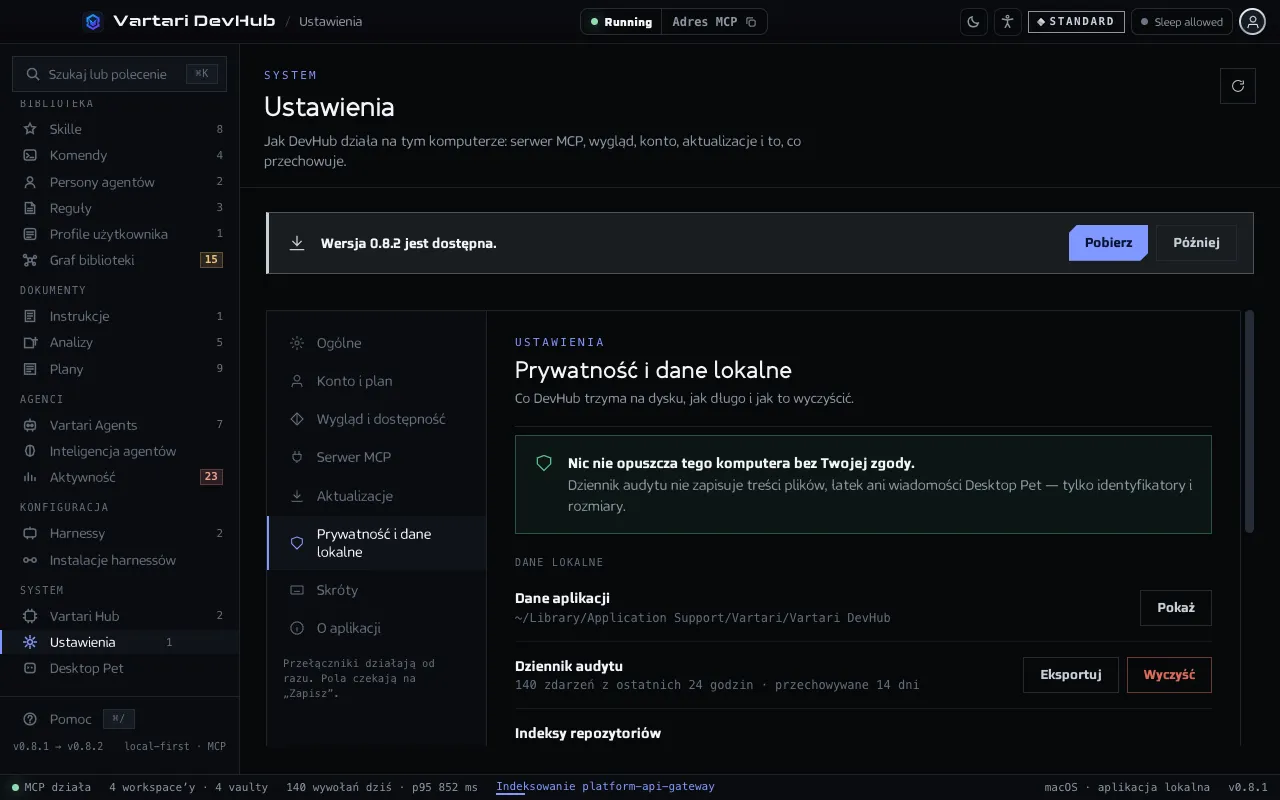Open Instalacje harnessów
The width and height of the screenshot is (1280, 800).
[120, 560]
